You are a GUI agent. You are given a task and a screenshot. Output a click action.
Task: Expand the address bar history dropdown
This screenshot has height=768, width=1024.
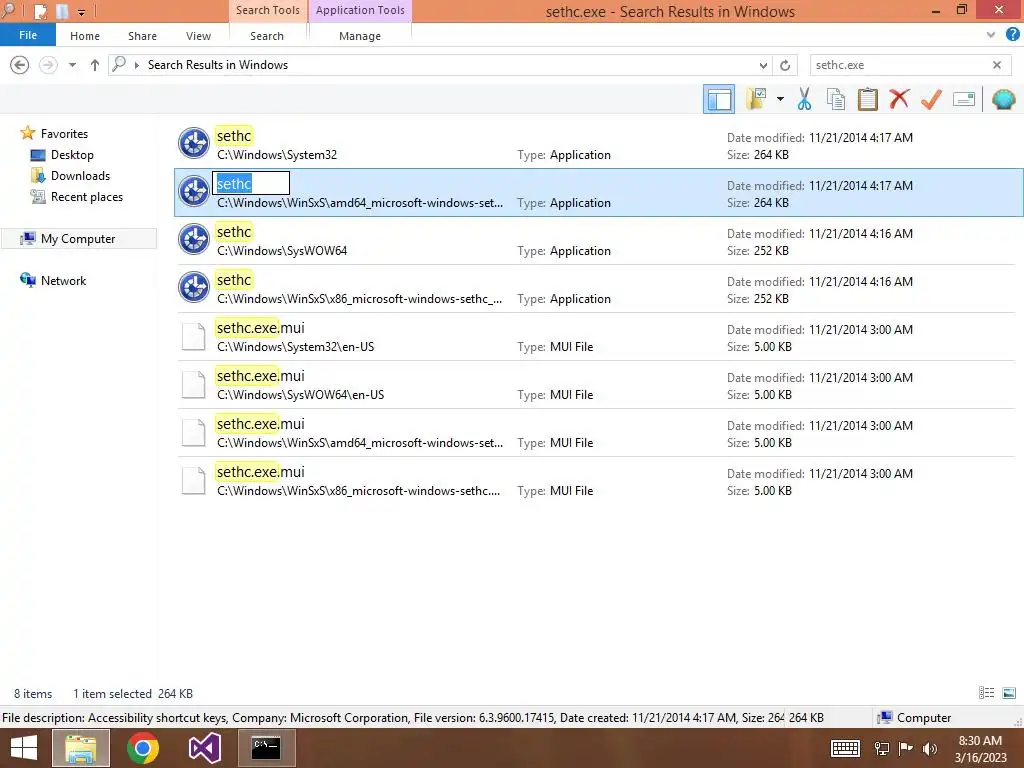point(763,65)
